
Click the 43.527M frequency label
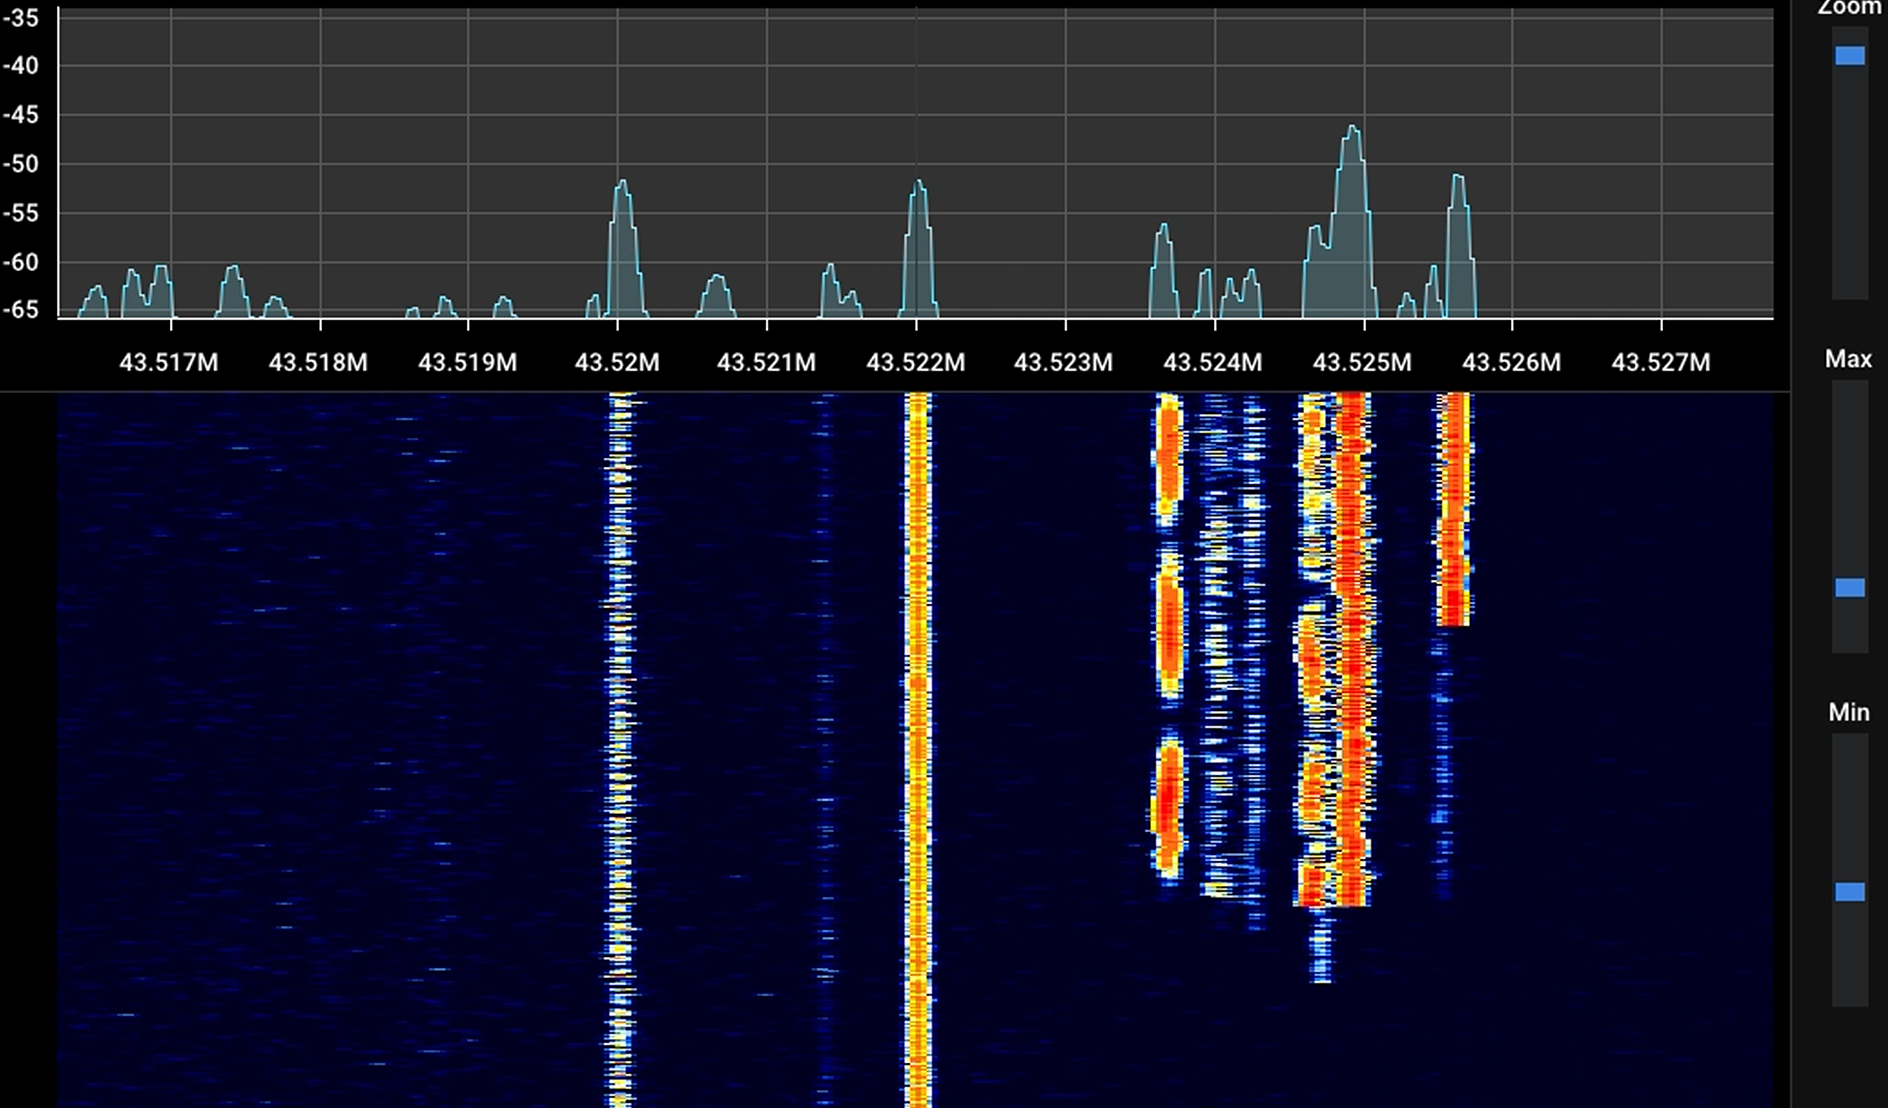(x=1661, y=362)
